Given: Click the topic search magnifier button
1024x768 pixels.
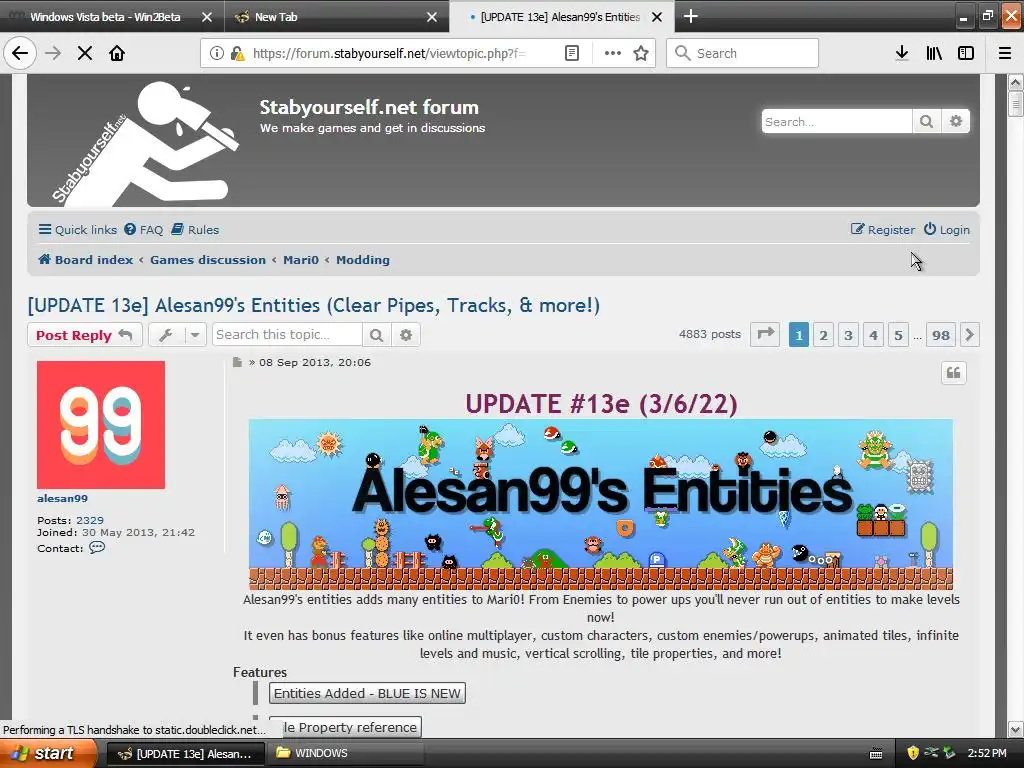Looking at the screenshot, I should (376, 335).
